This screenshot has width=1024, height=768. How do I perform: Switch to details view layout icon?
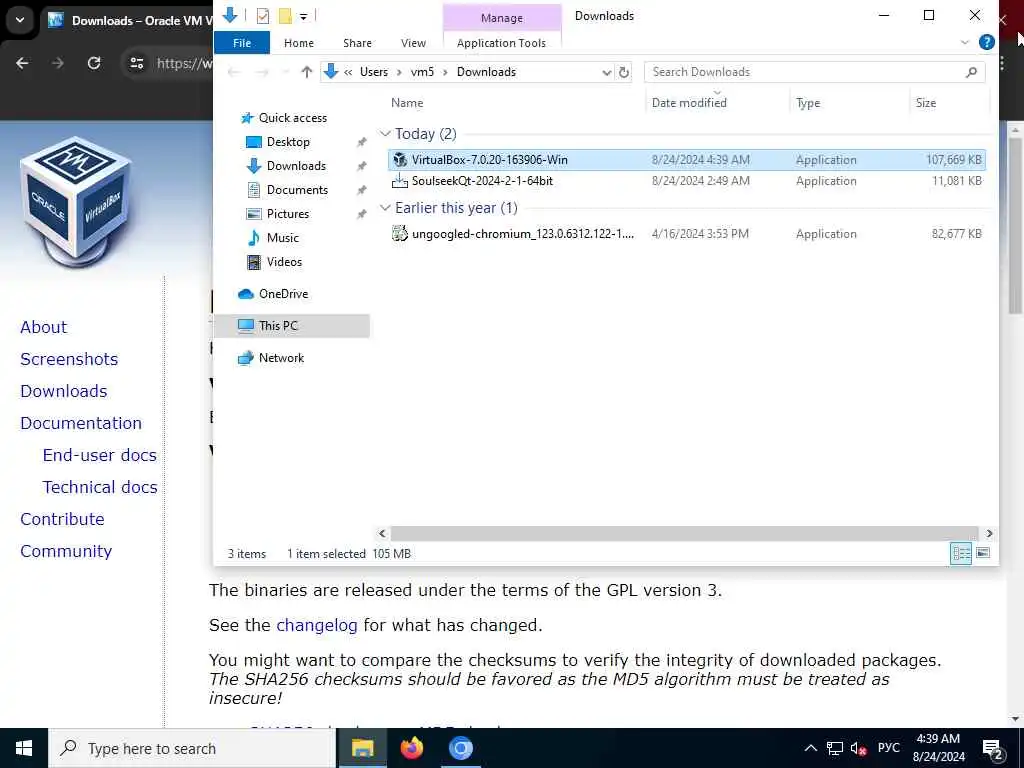[961, 553]
